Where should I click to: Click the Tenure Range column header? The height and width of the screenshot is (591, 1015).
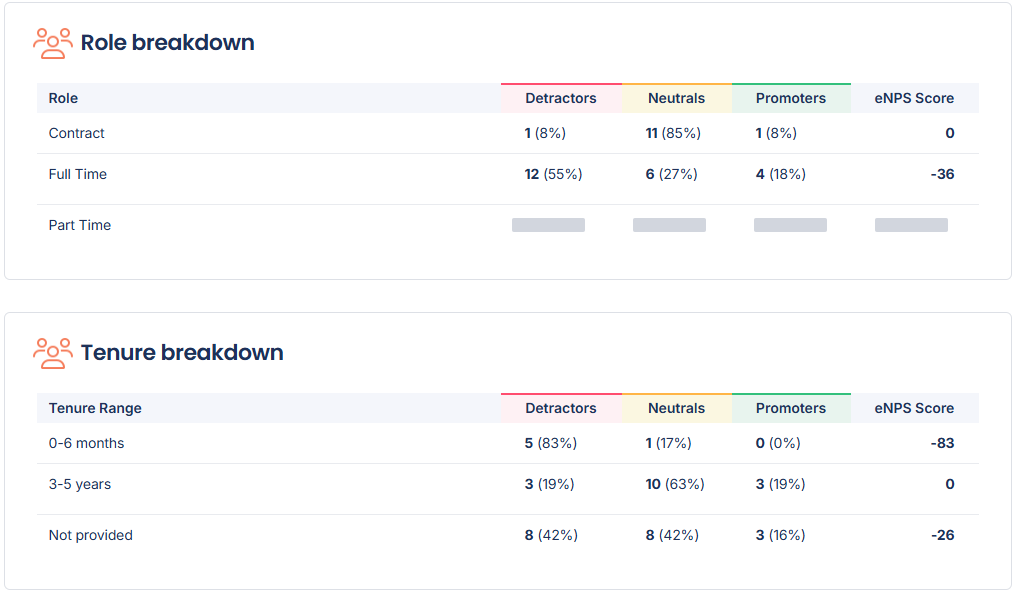coord(95,408)
